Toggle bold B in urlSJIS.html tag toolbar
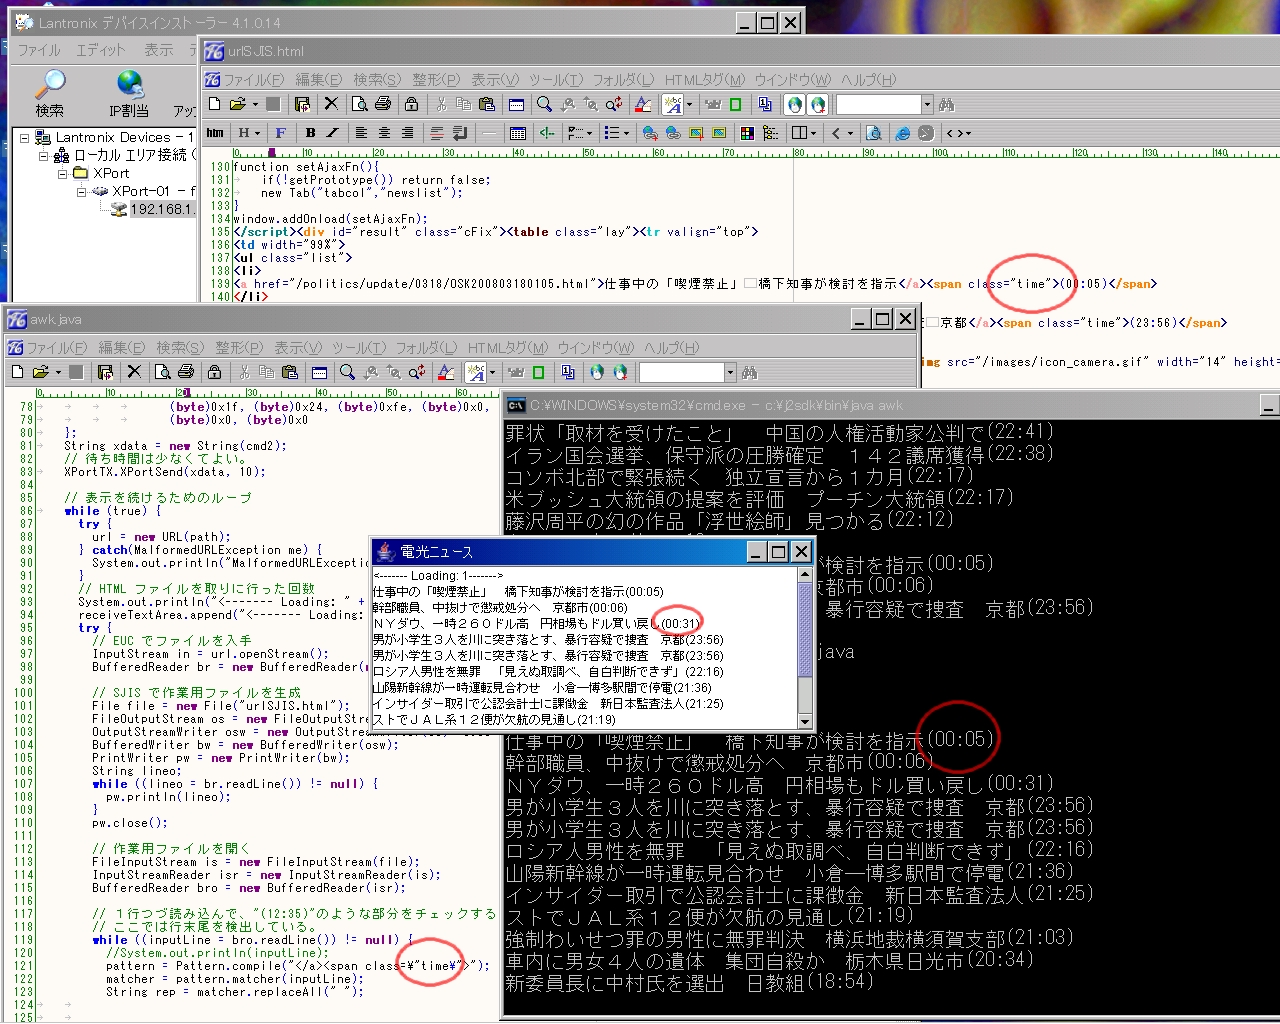 click(310, 133)
